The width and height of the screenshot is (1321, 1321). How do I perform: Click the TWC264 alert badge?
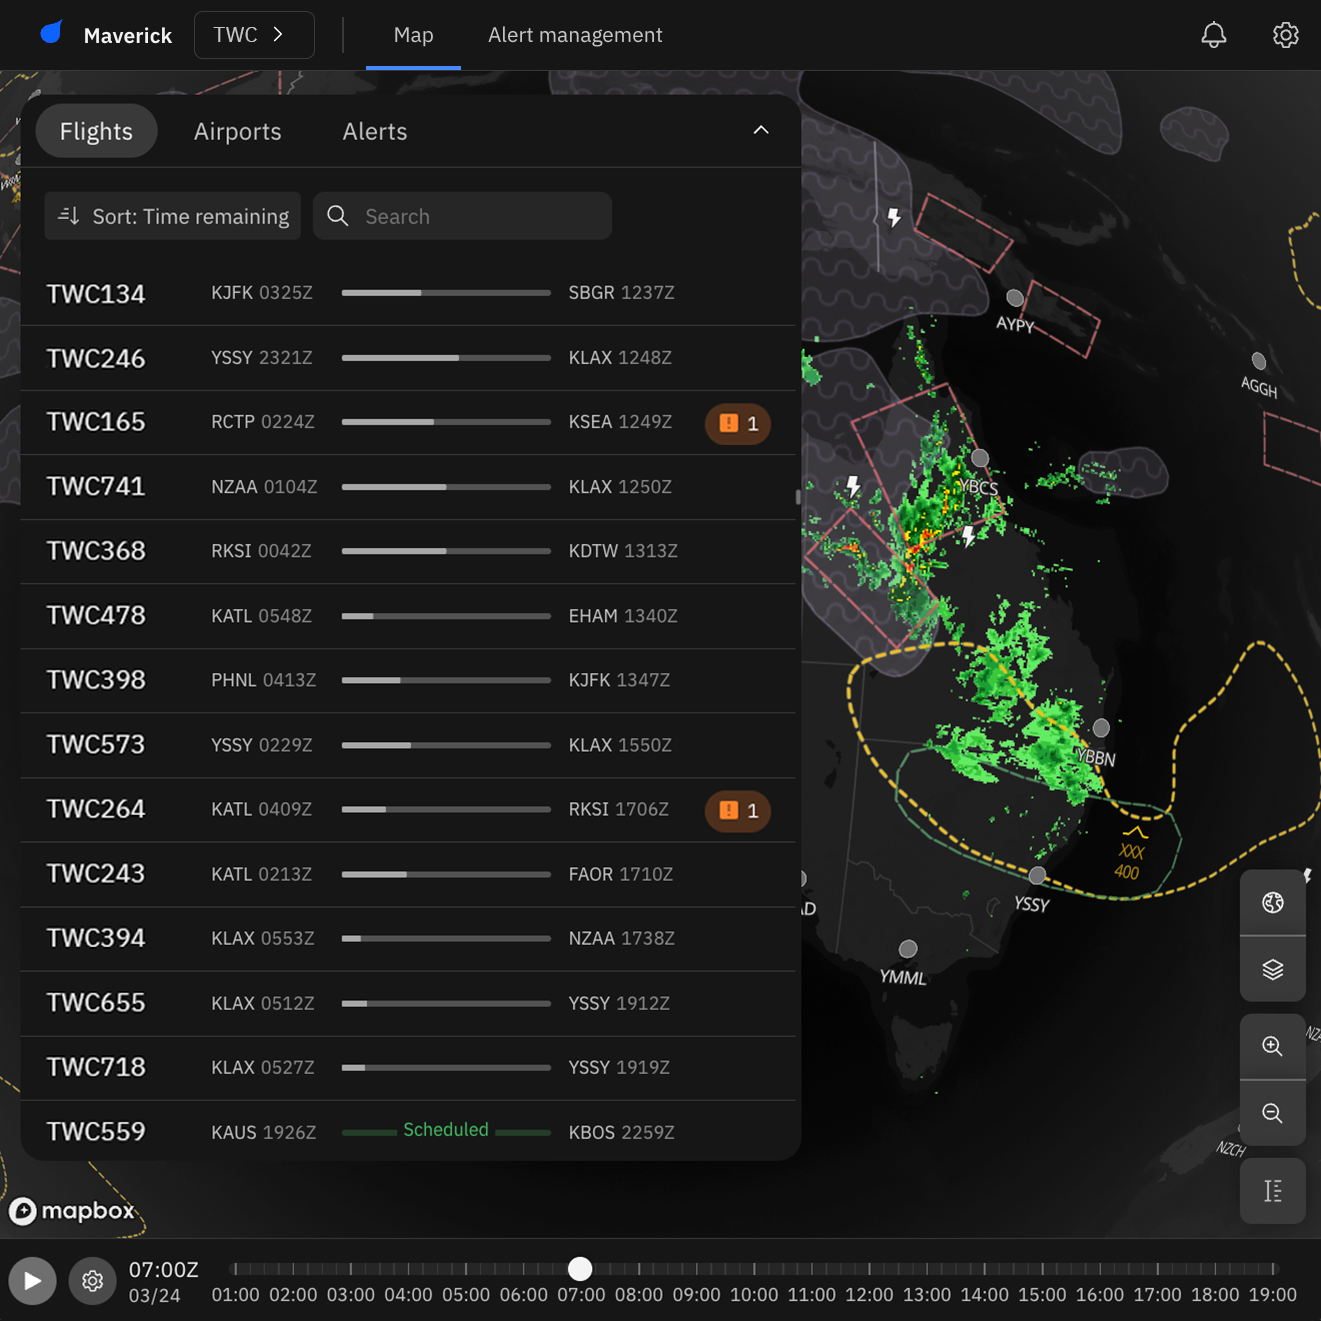point(738,811)
